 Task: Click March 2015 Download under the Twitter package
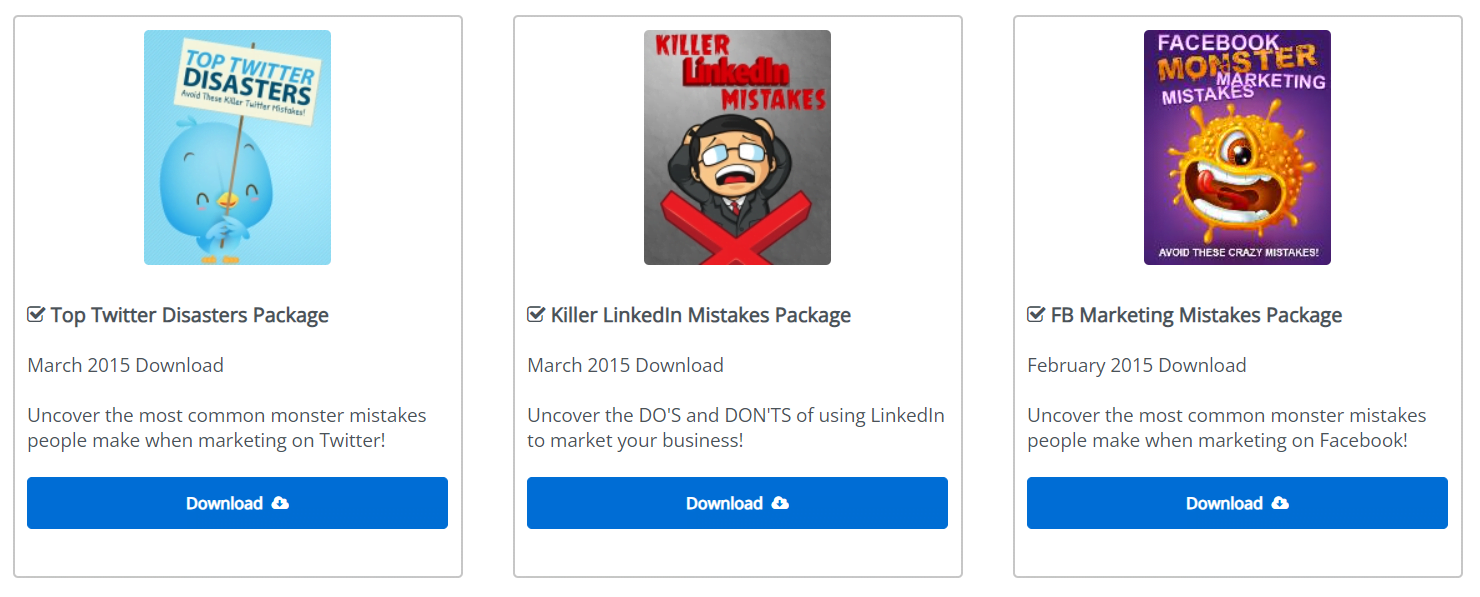coord(125,365)
